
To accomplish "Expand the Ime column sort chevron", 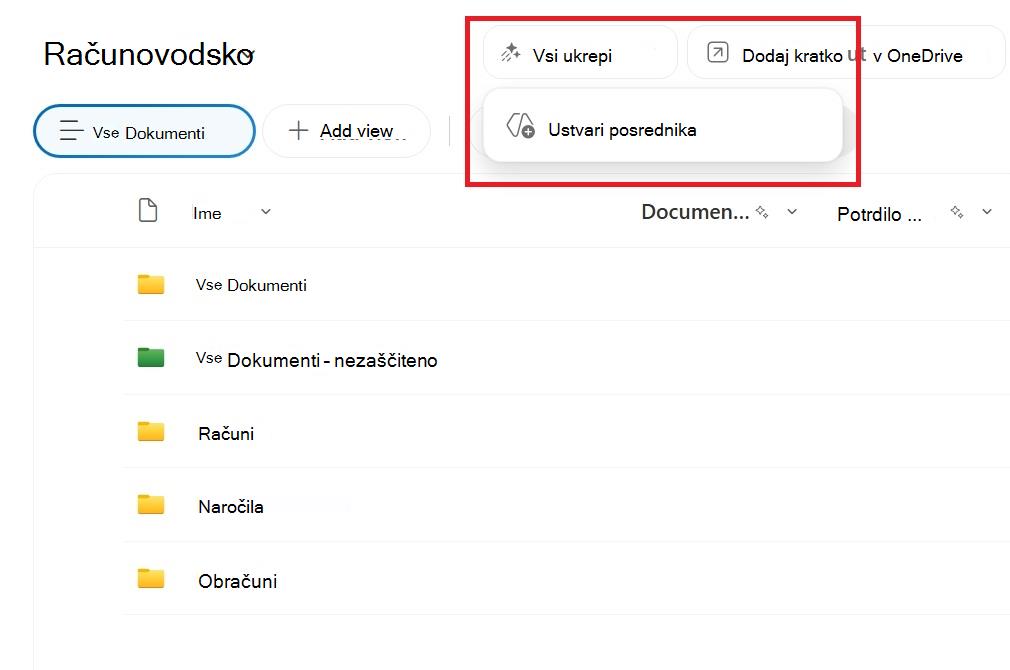I will (265, 211).
